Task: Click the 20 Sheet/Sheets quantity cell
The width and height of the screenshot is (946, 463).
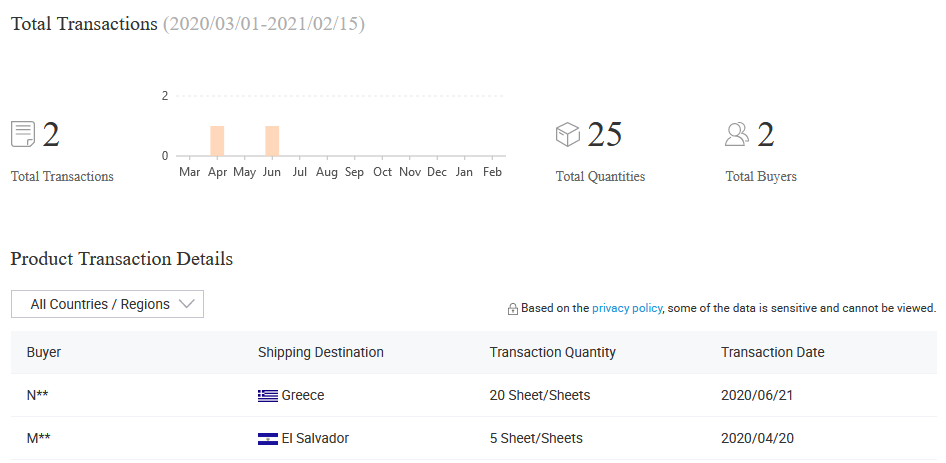Action: pyautogui.click(x=539, y=396)
